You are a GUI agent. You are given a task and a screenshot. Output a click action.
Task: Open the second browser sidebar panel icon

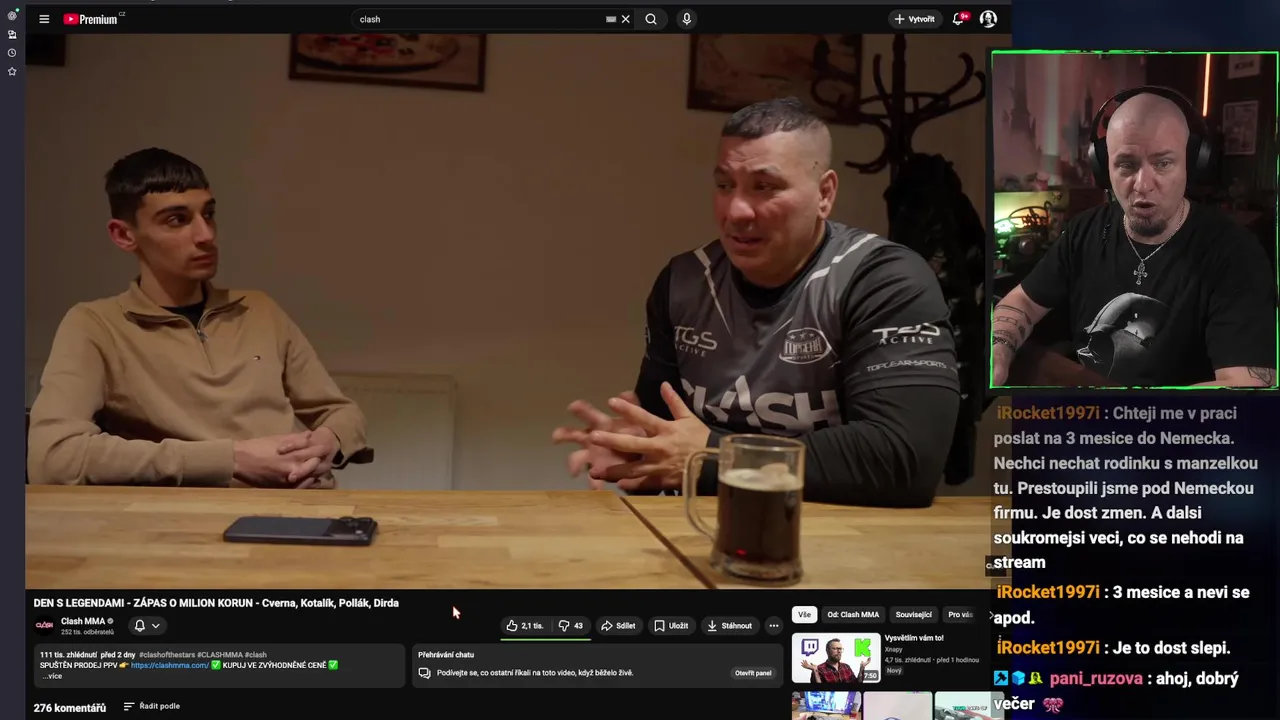[x=12, y=34]
